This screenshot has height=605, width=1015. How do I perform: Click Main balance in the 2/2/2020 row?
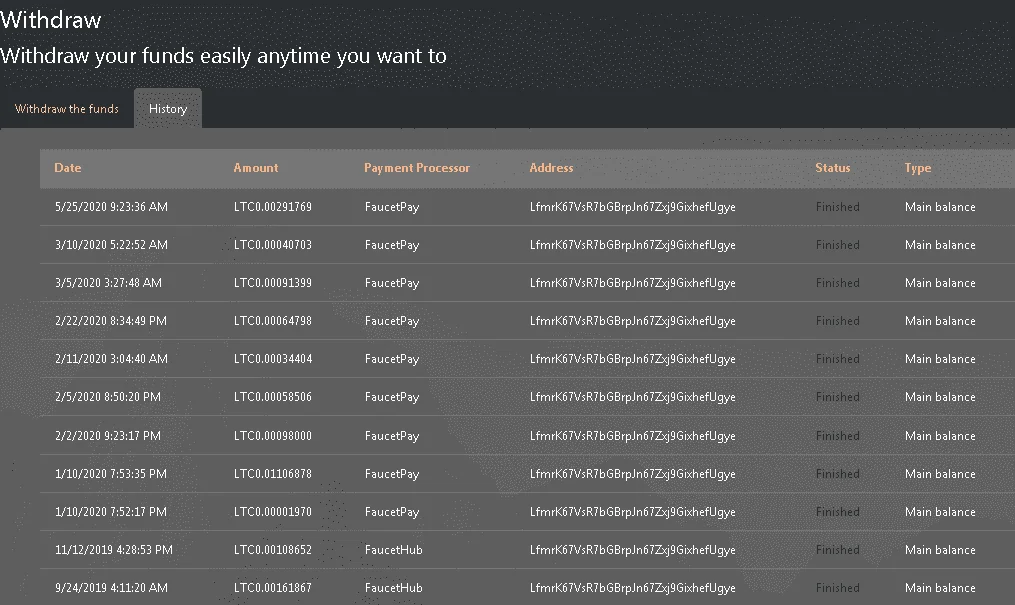(x=940, y=435)
